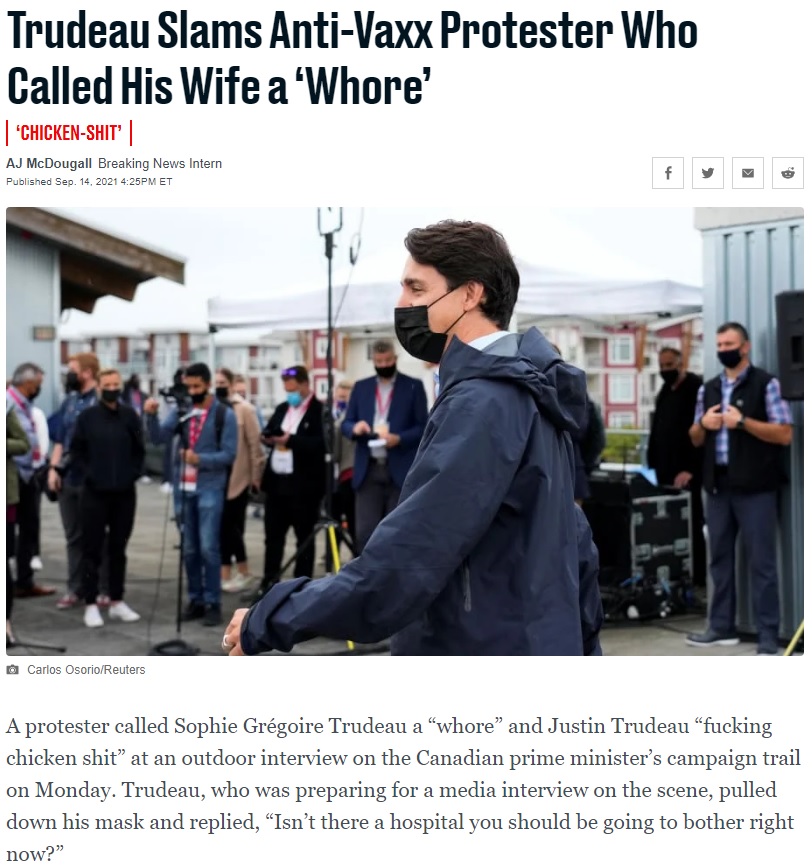This screenshot has height=868, width=812.
Task: Click the Carlos Osorio/Reuters photo credit
Action: (86, 670)
